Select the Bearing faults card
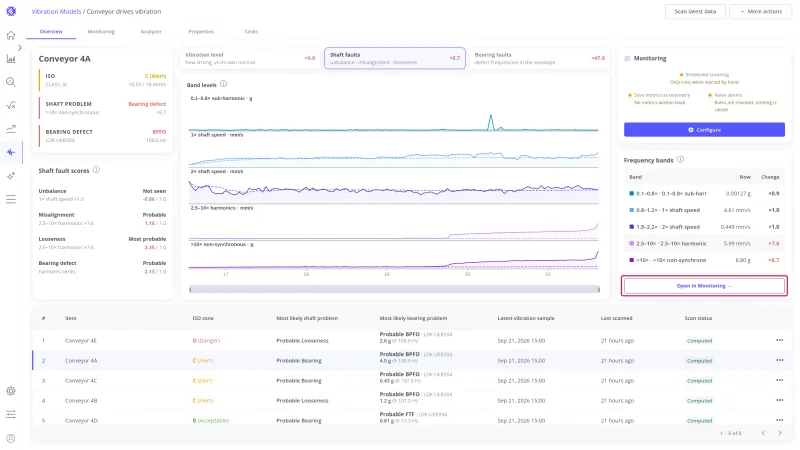The image size is (800, 450). (x=540, y=58)
